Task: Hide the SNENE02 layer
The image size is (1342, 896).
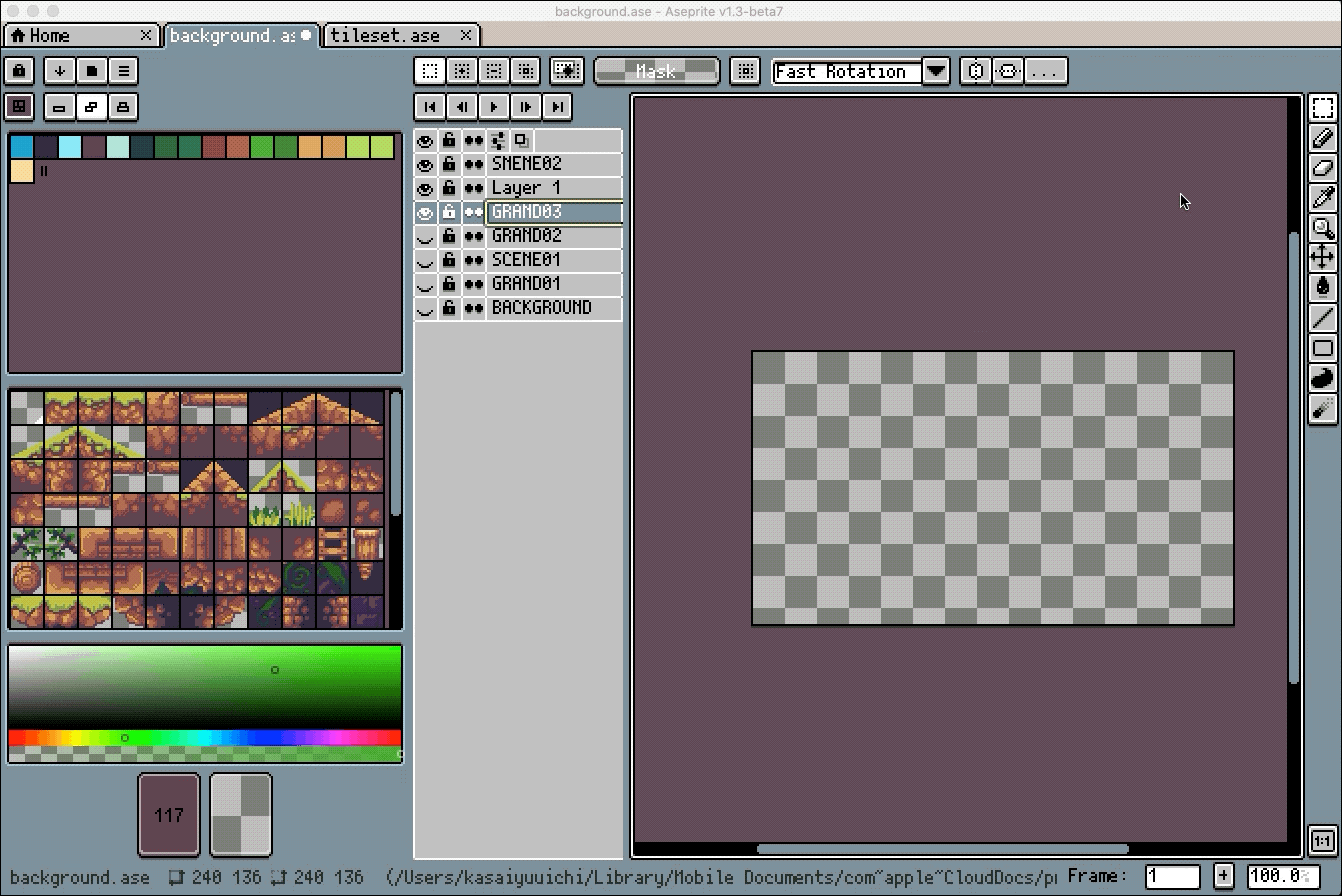Action: pos(426,164)
